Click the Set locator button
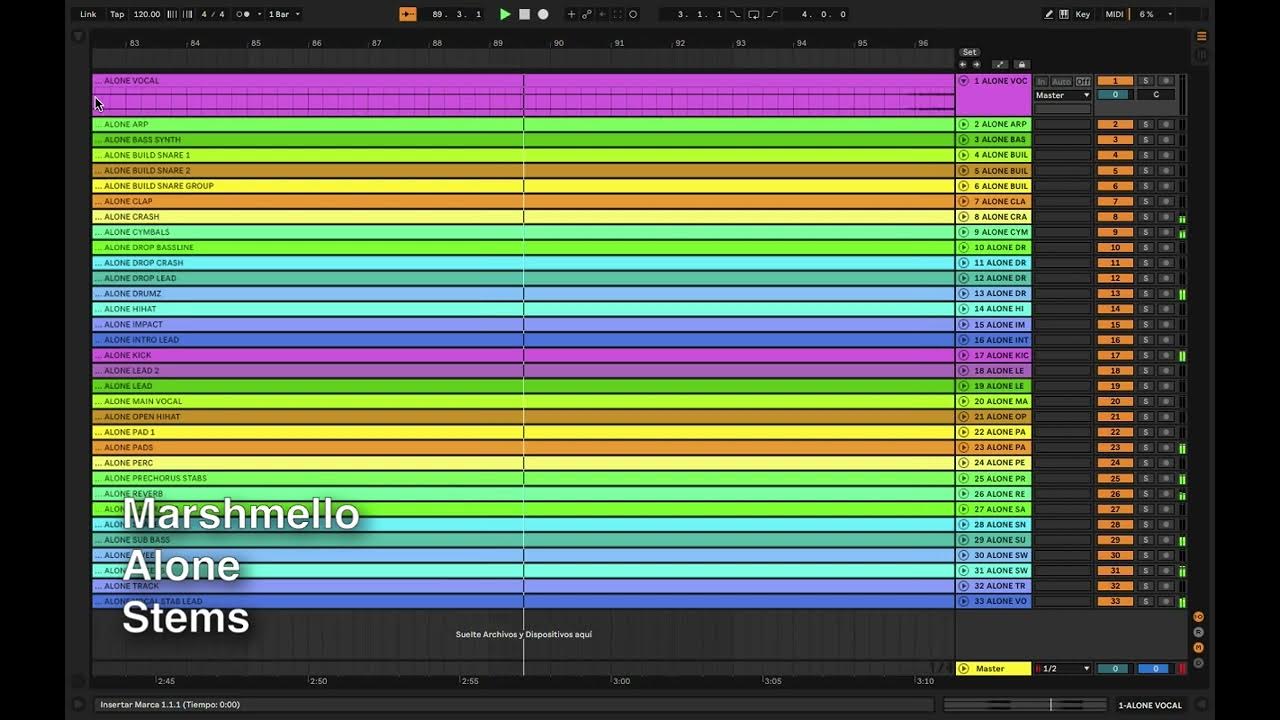Image resolution: width=1280 pixels, height=720 pixels. pos(969,52)
